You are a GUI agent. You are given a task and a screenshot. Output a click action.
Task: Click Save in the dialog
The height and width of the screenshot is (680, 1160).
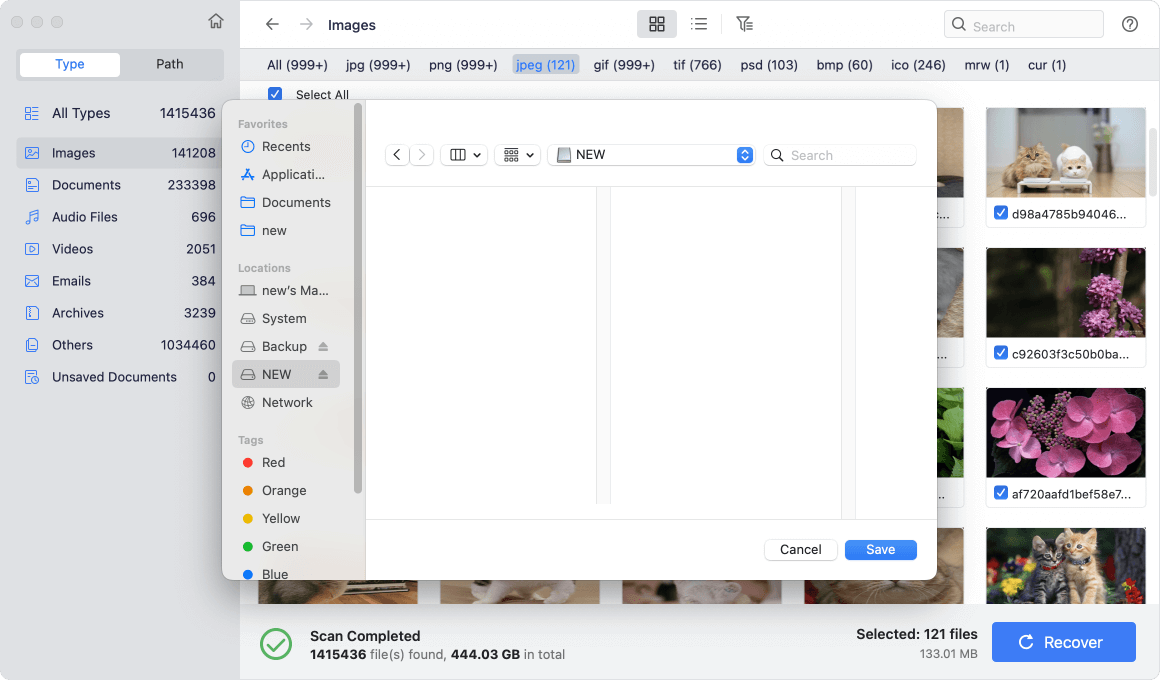point(879,549)
